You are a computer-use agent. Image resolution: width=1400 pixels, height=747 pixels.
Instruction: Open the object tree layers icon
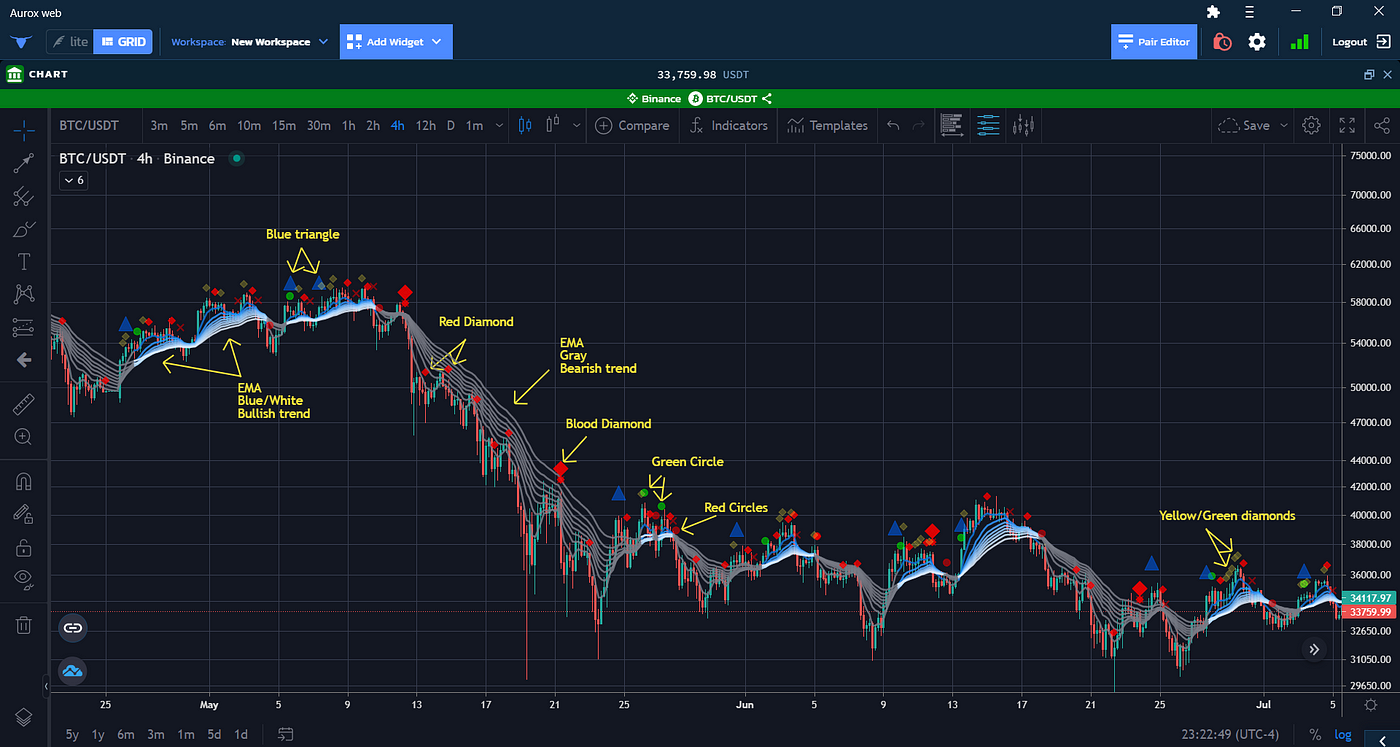tap(24, 717)
